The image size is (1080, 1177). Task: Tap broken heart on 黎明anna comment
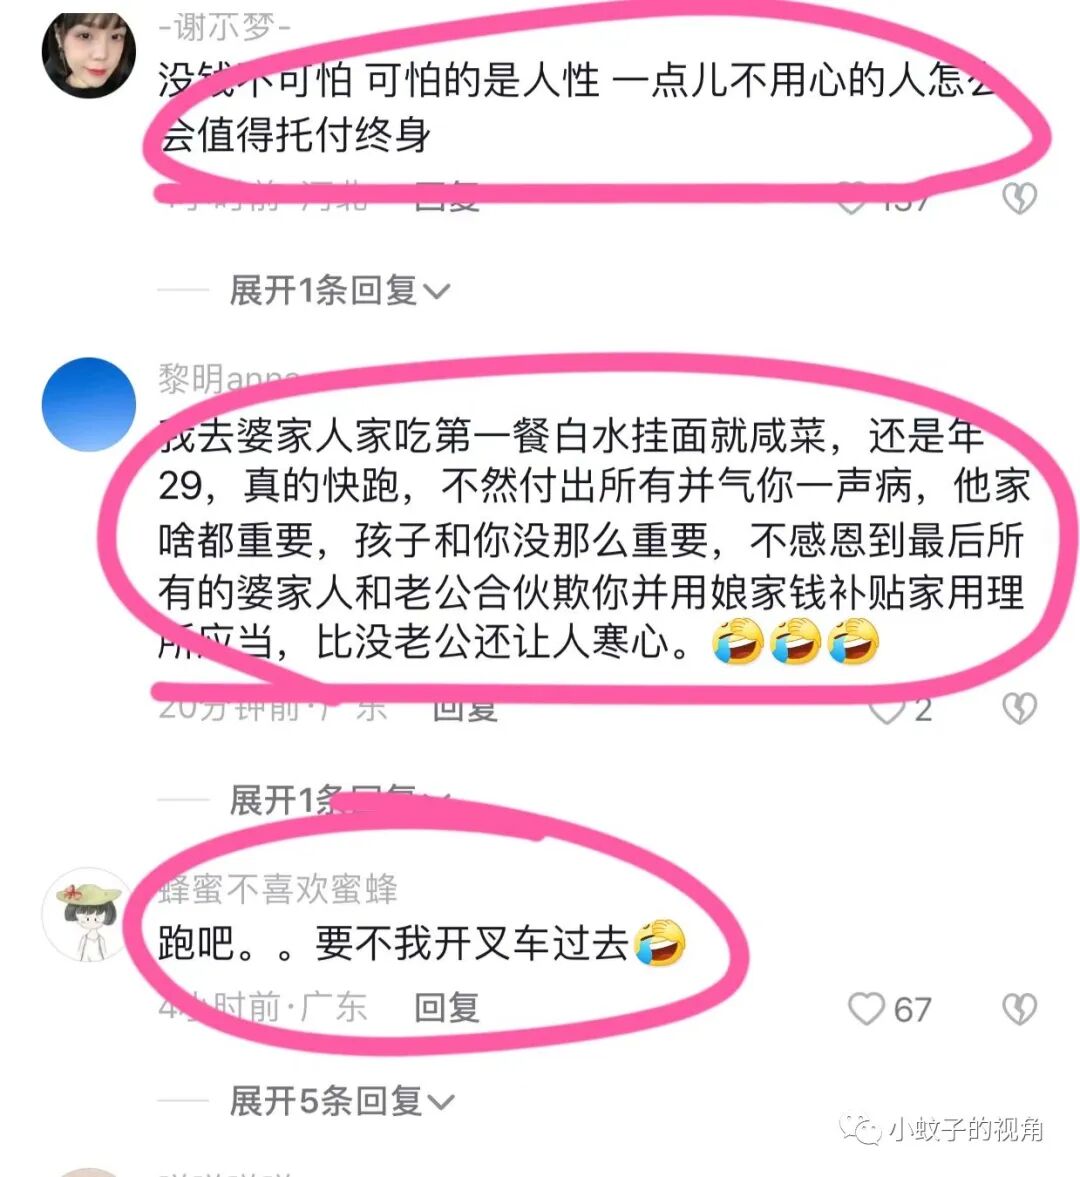coord(1019,708)
